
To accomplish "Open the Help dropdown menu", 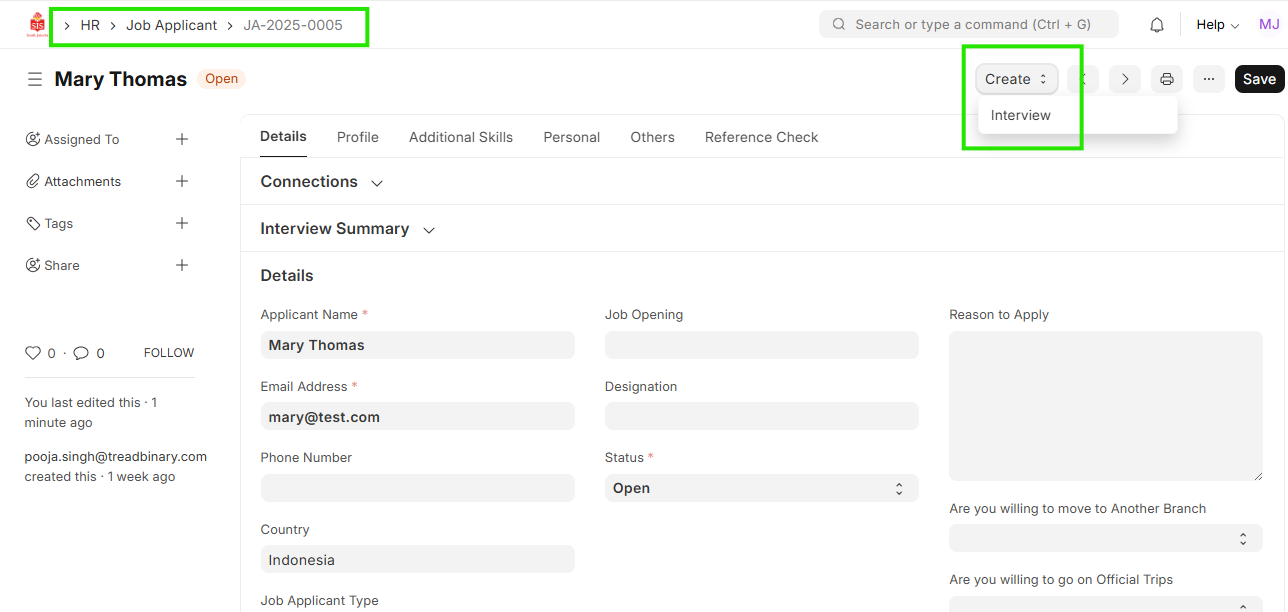I will point(1217,25).
